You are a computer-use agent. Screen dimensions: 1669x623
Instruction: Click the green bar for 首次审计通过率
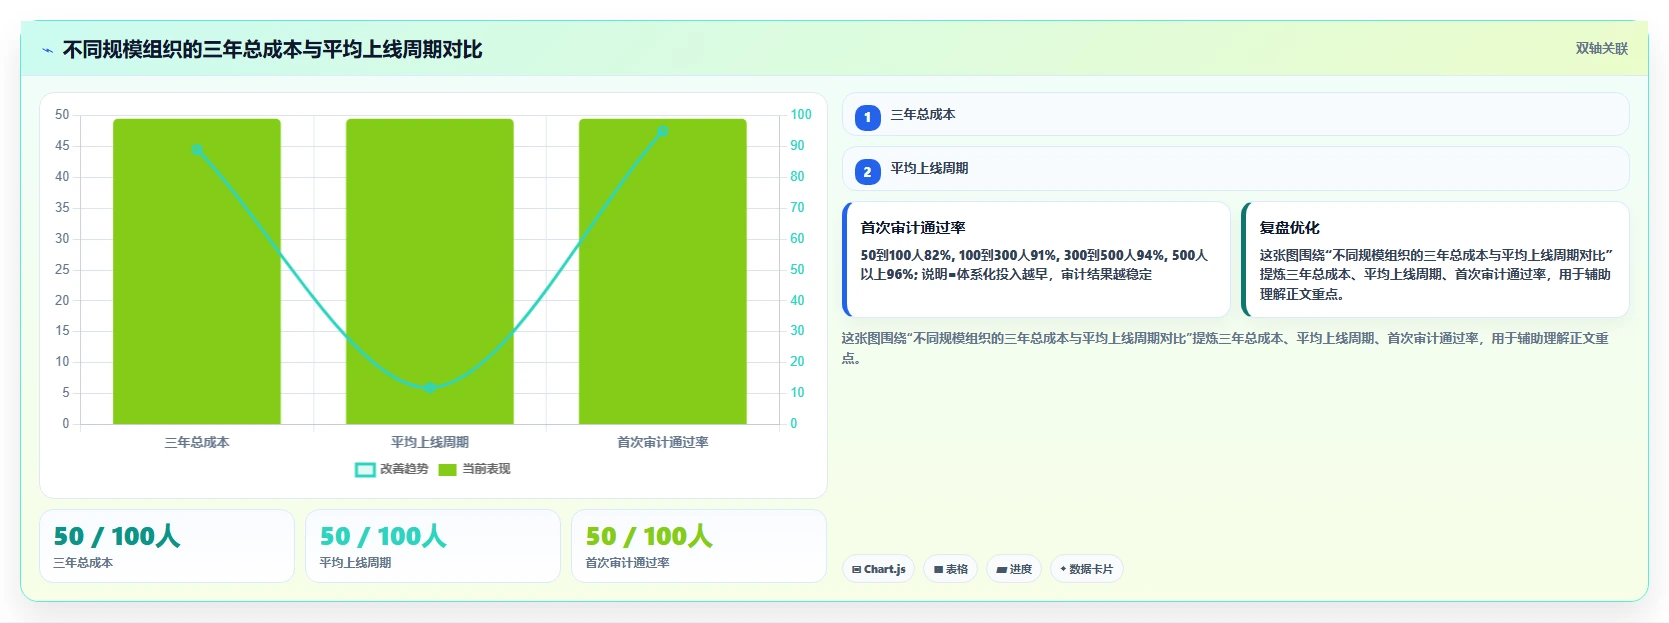(x=663, y=271)
